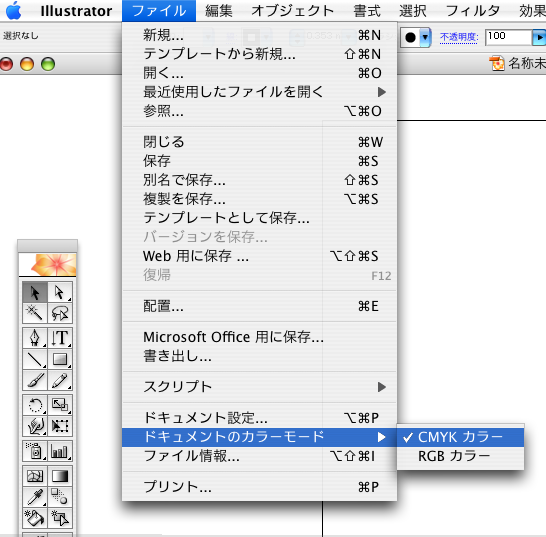This screenshot has width=546, height=537.
Task: Choose 配置... menu item
Action: pos(259,306)
